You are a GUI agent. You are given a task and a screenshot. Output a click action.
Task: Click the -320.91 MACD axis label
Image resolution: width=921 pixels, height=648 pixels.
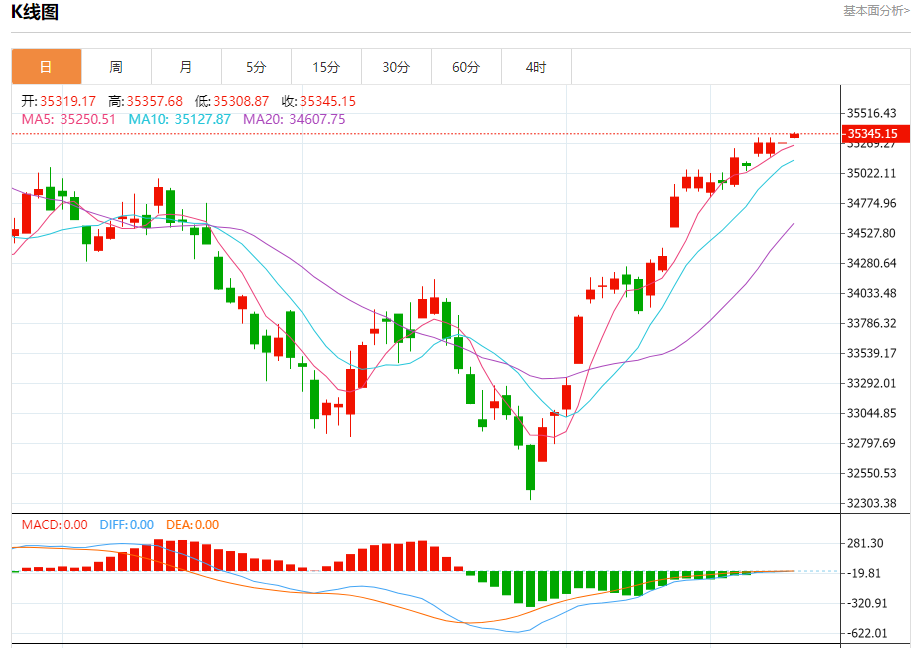[866, 603]
